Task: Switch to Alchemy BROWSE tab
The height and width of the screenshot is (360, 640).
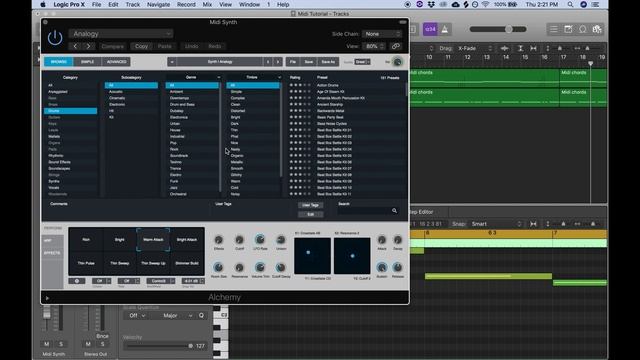Action: [59, 62]
